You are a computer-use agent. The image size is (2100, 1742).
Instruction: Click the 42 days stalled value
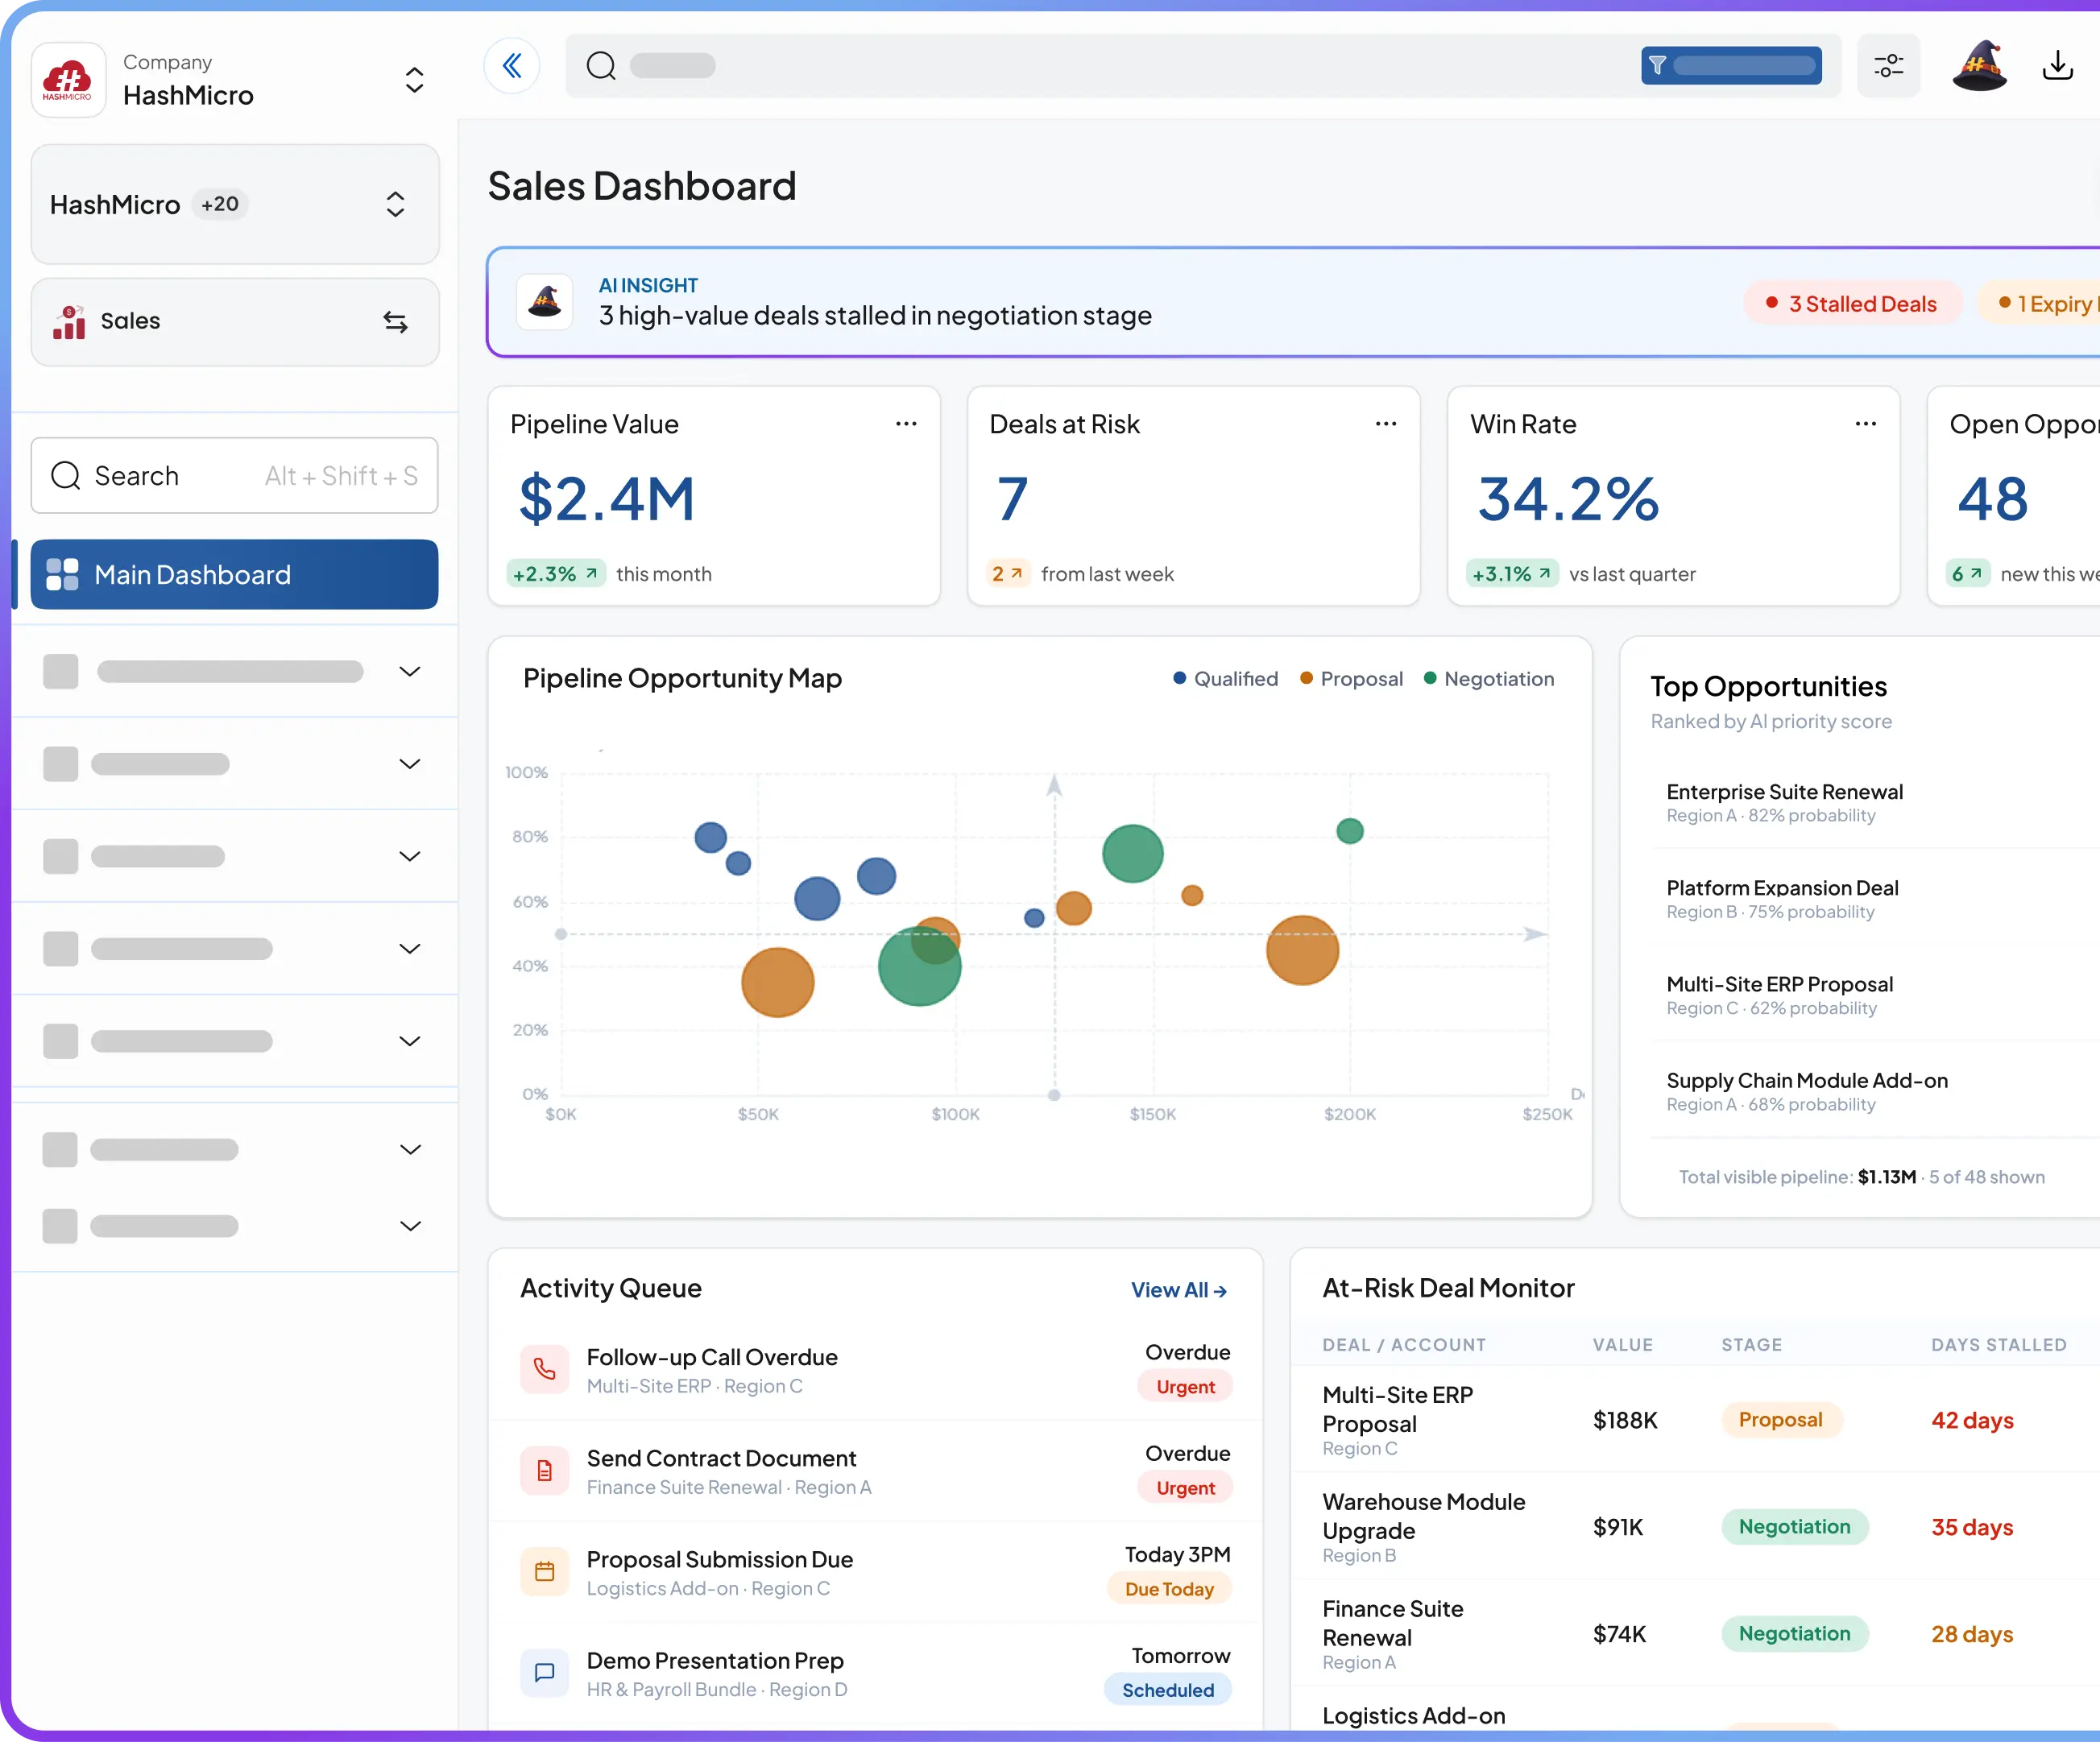[1972, 1420]
